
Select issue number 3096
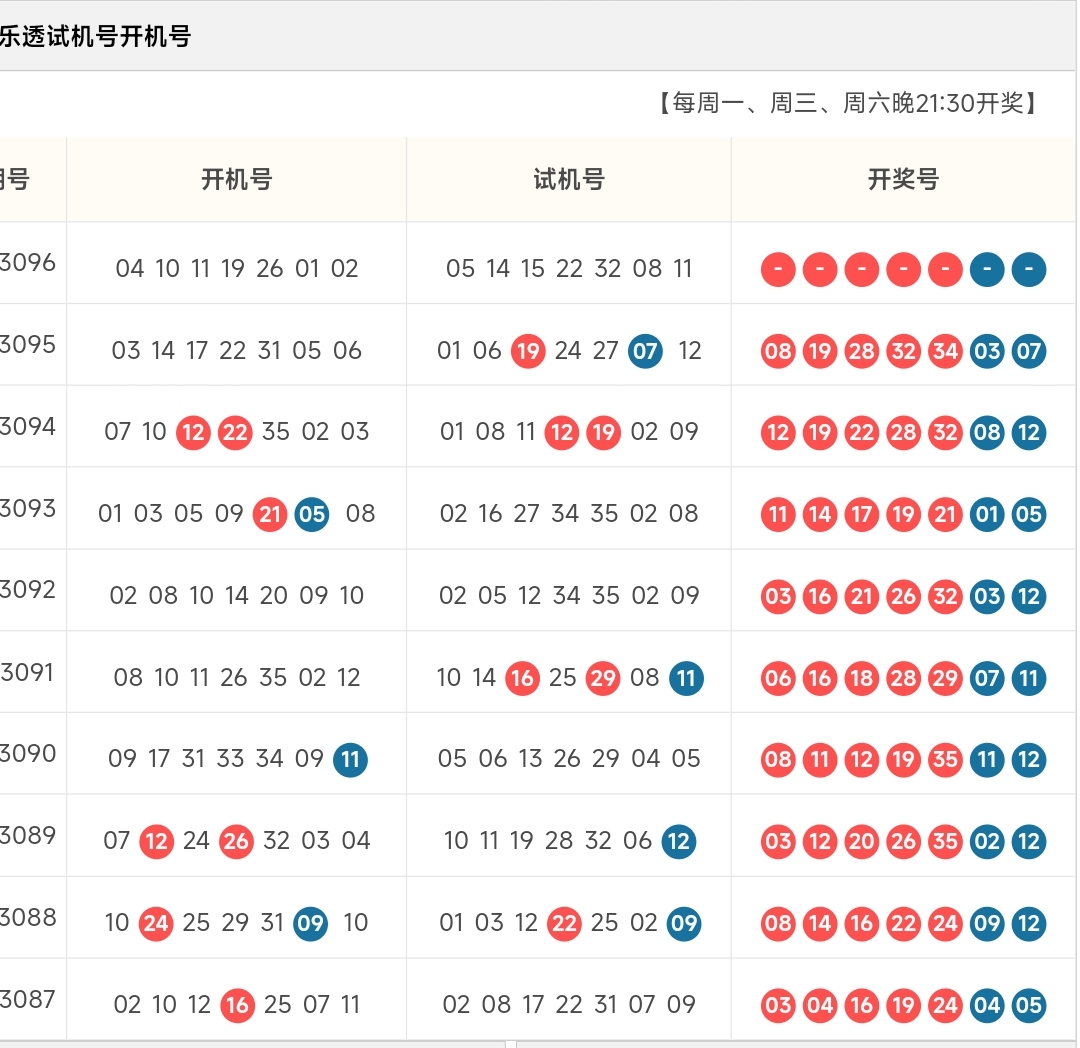28,262
